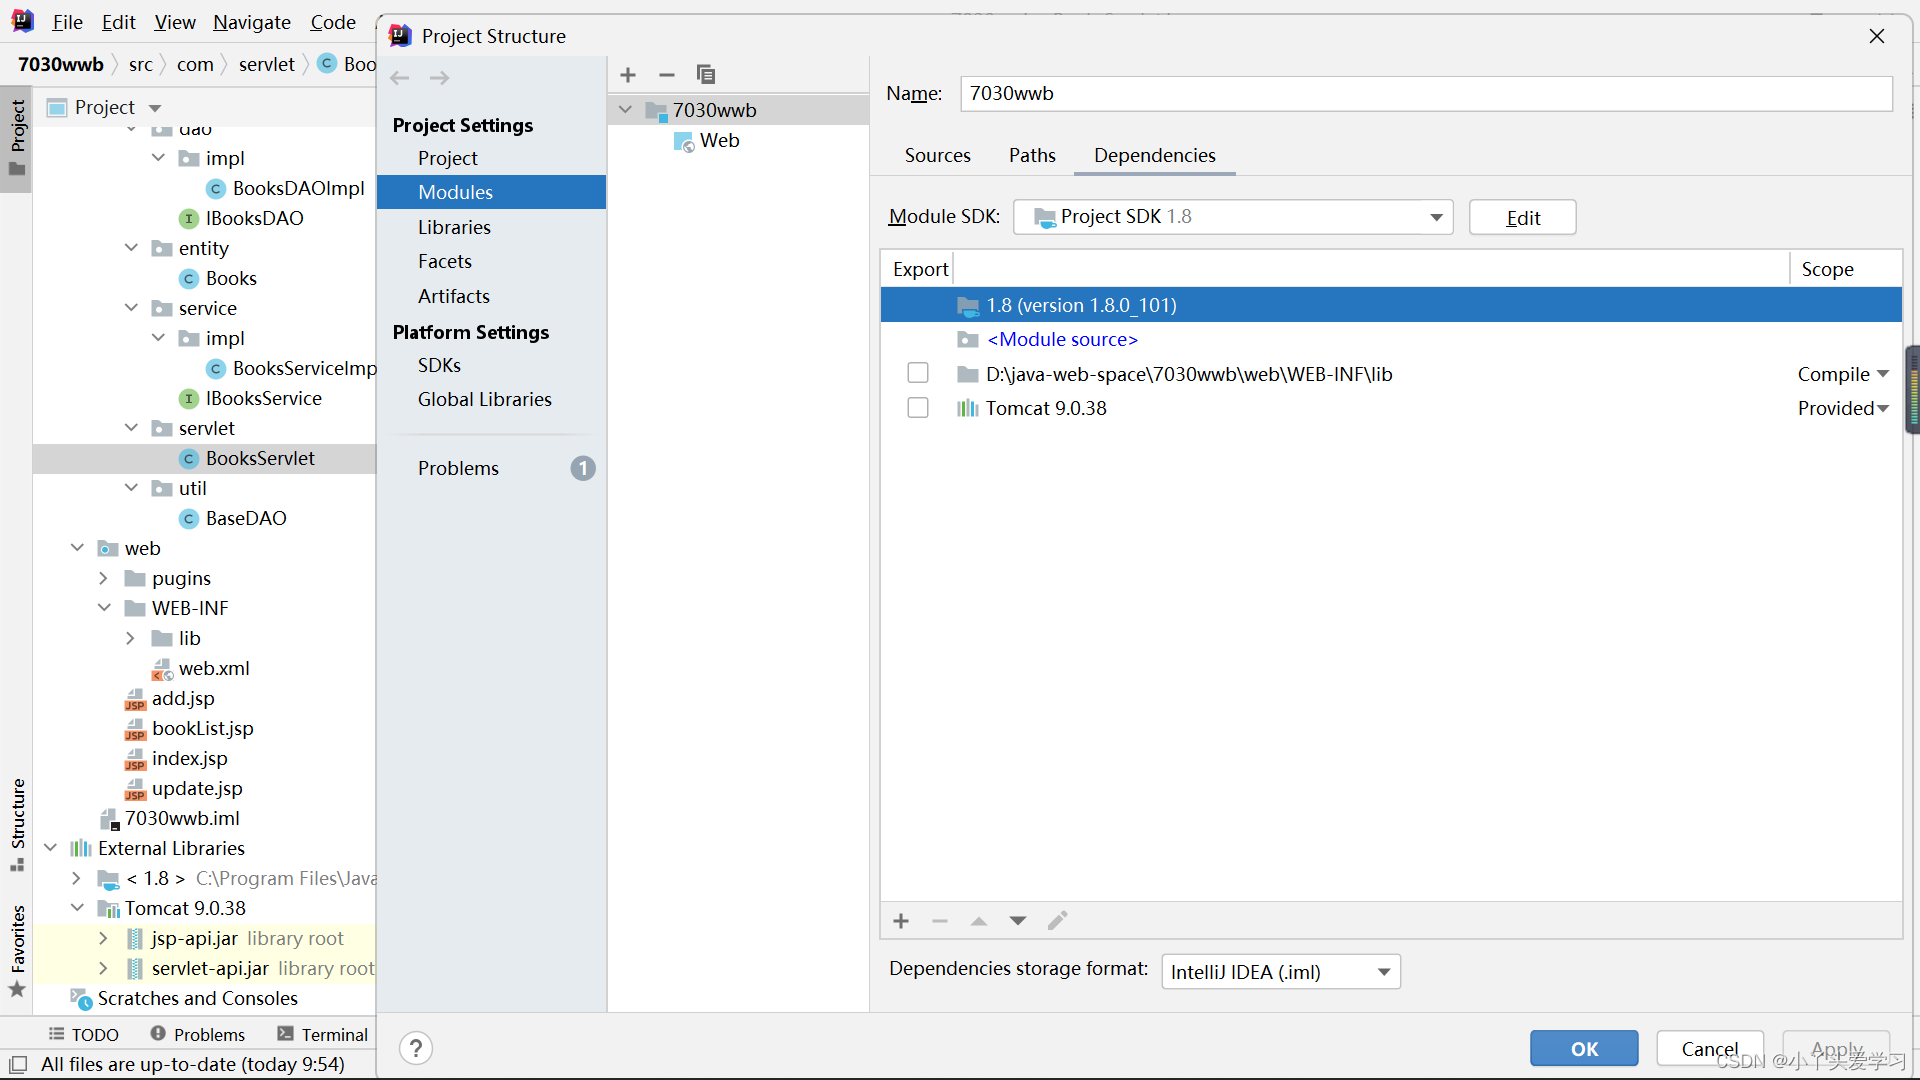Open the Navigate menu
This screenshot has width=1920, height=1080.
[252, 22]
